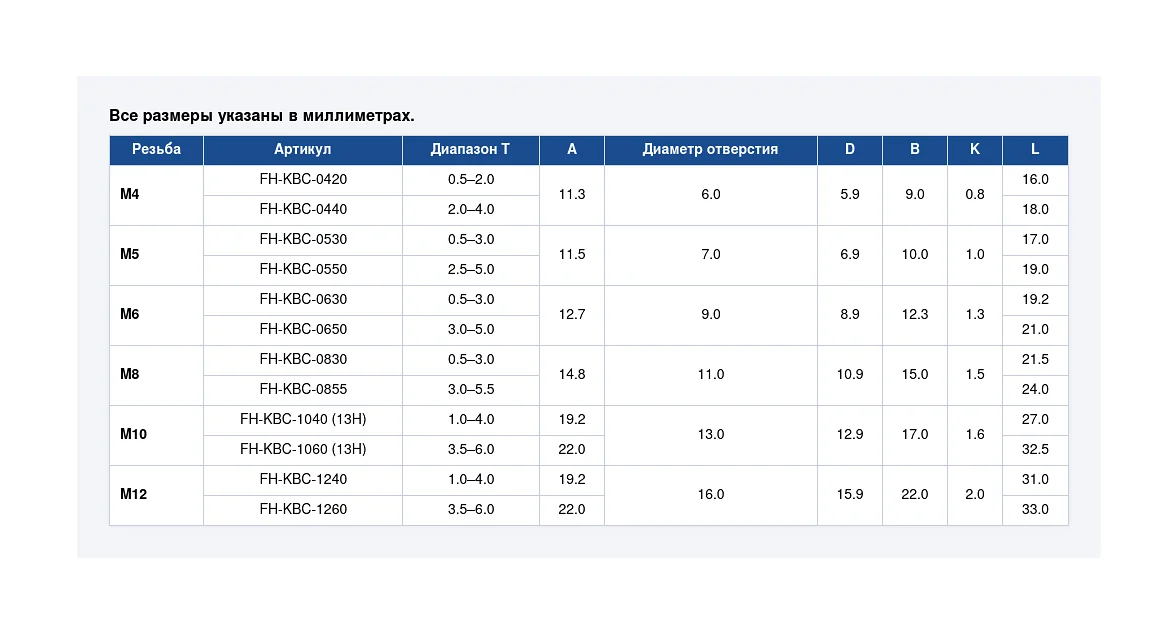
Task: Click article FH-KBC-0440 cell
Action: [303, 209]
